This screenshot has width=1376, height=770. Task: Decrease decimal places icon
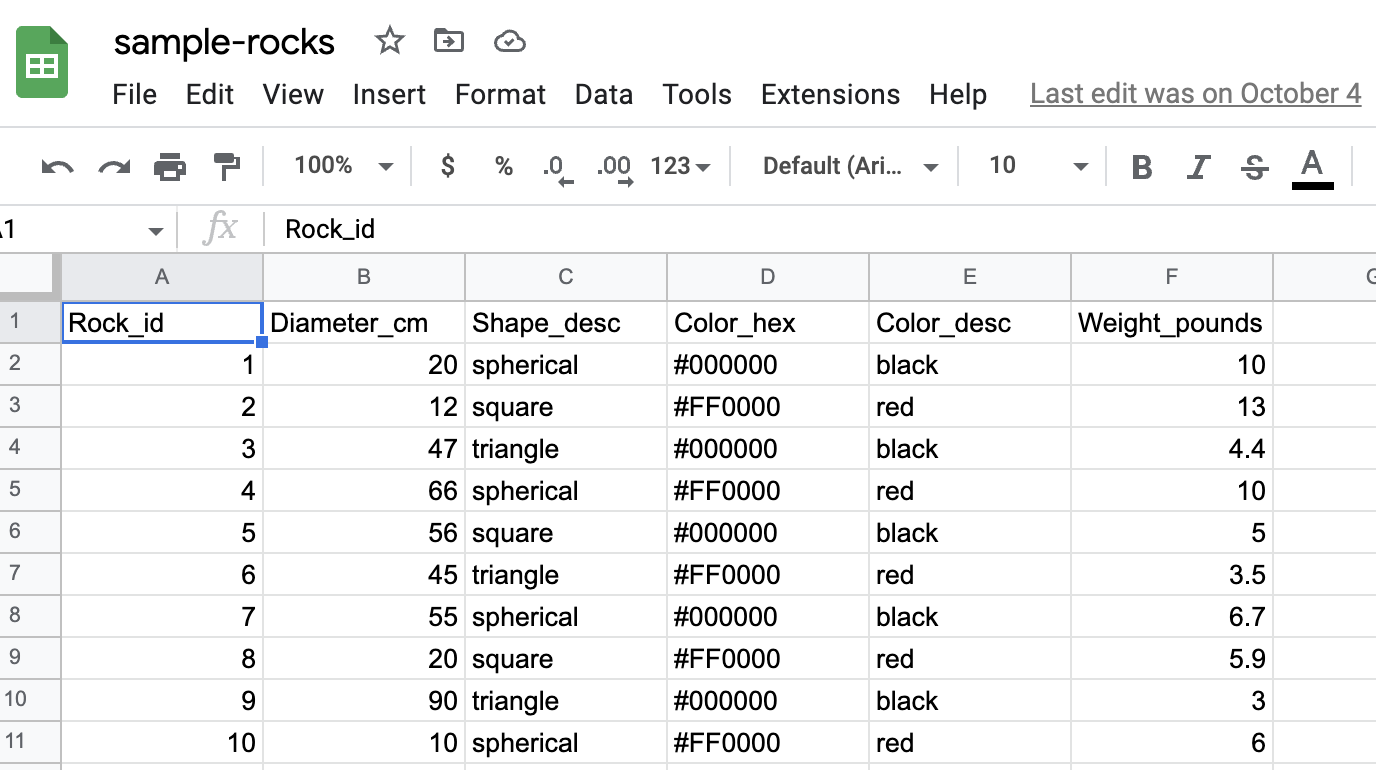click(x=558, y=168)
